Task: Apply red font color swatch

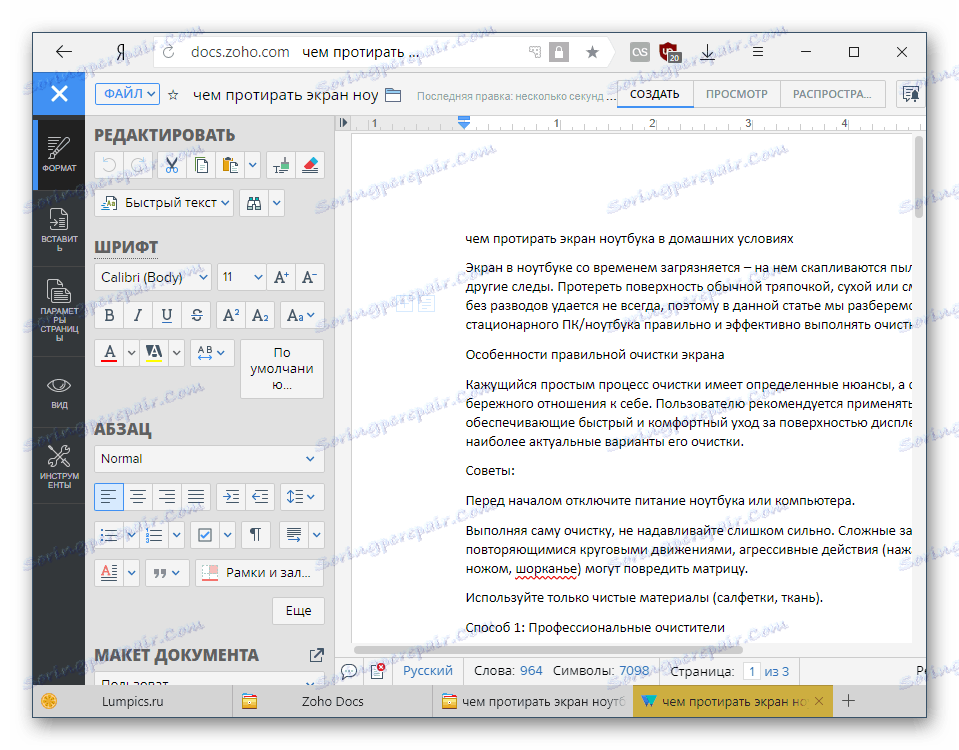Action: pyautogui.click(x=109, y=353)
